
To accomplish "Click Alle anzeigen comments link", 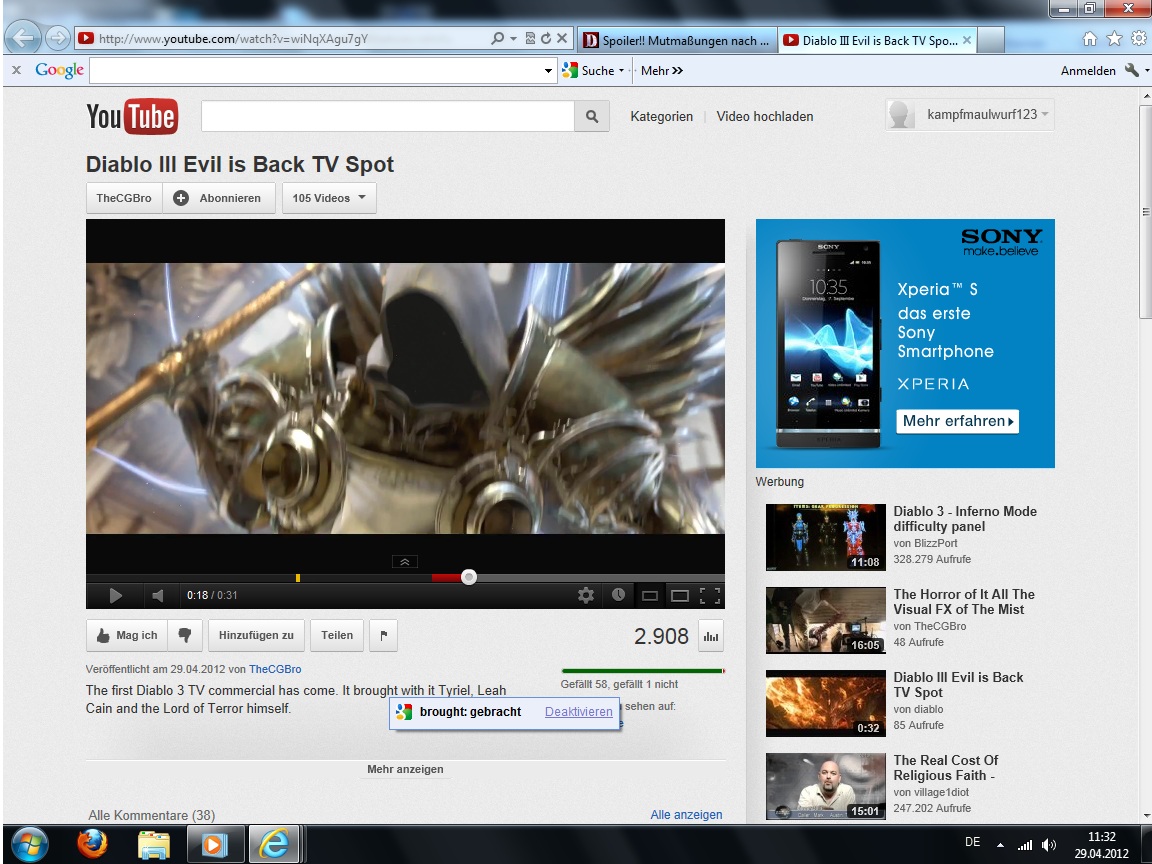I will 686,814.
